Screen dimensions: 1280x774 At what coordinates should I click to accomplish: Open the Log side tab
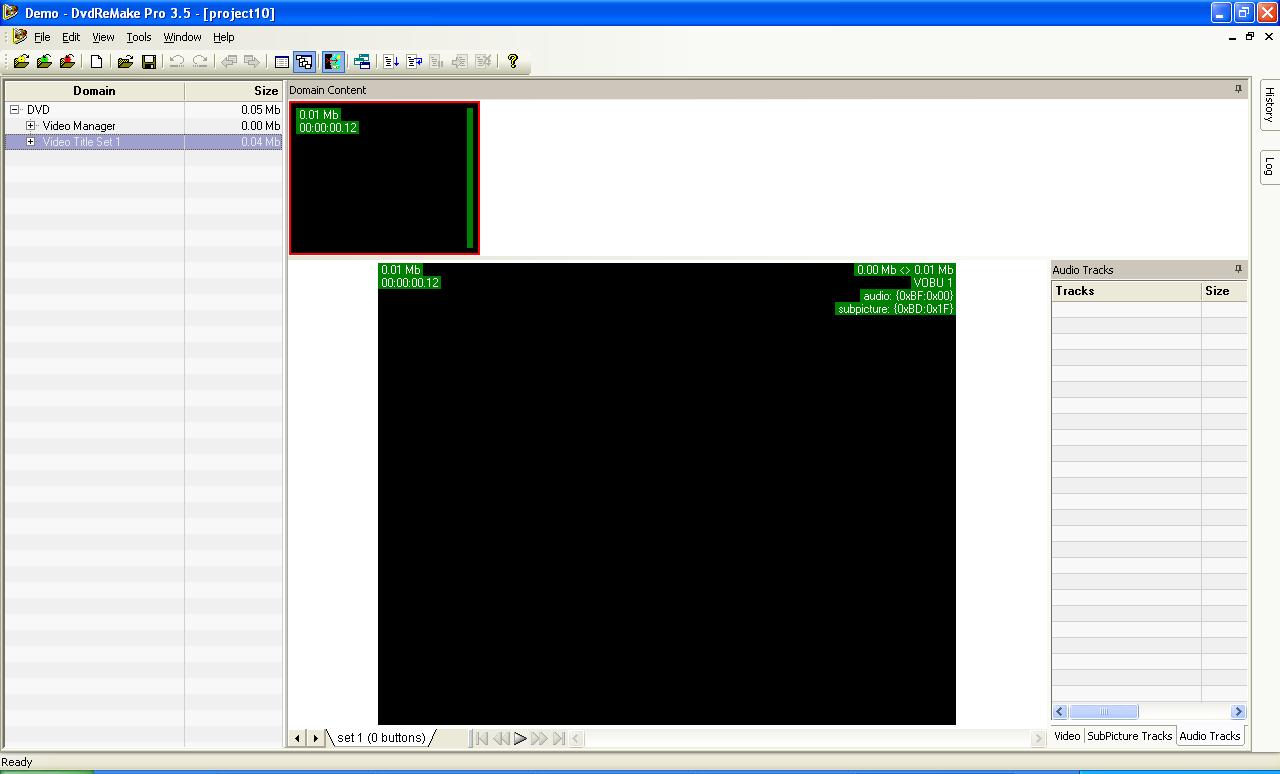[x=1269, y=167]
